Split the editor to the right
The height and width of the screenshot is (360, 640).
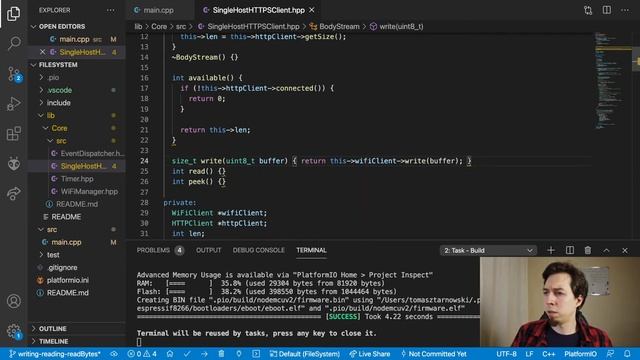coord(607,10)
